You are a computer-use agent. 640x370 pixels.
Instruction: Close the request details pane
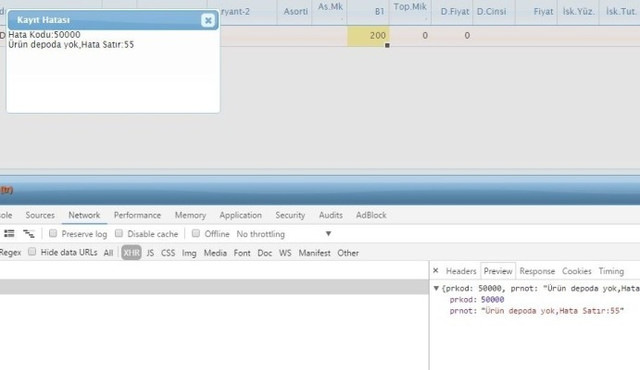436,270
